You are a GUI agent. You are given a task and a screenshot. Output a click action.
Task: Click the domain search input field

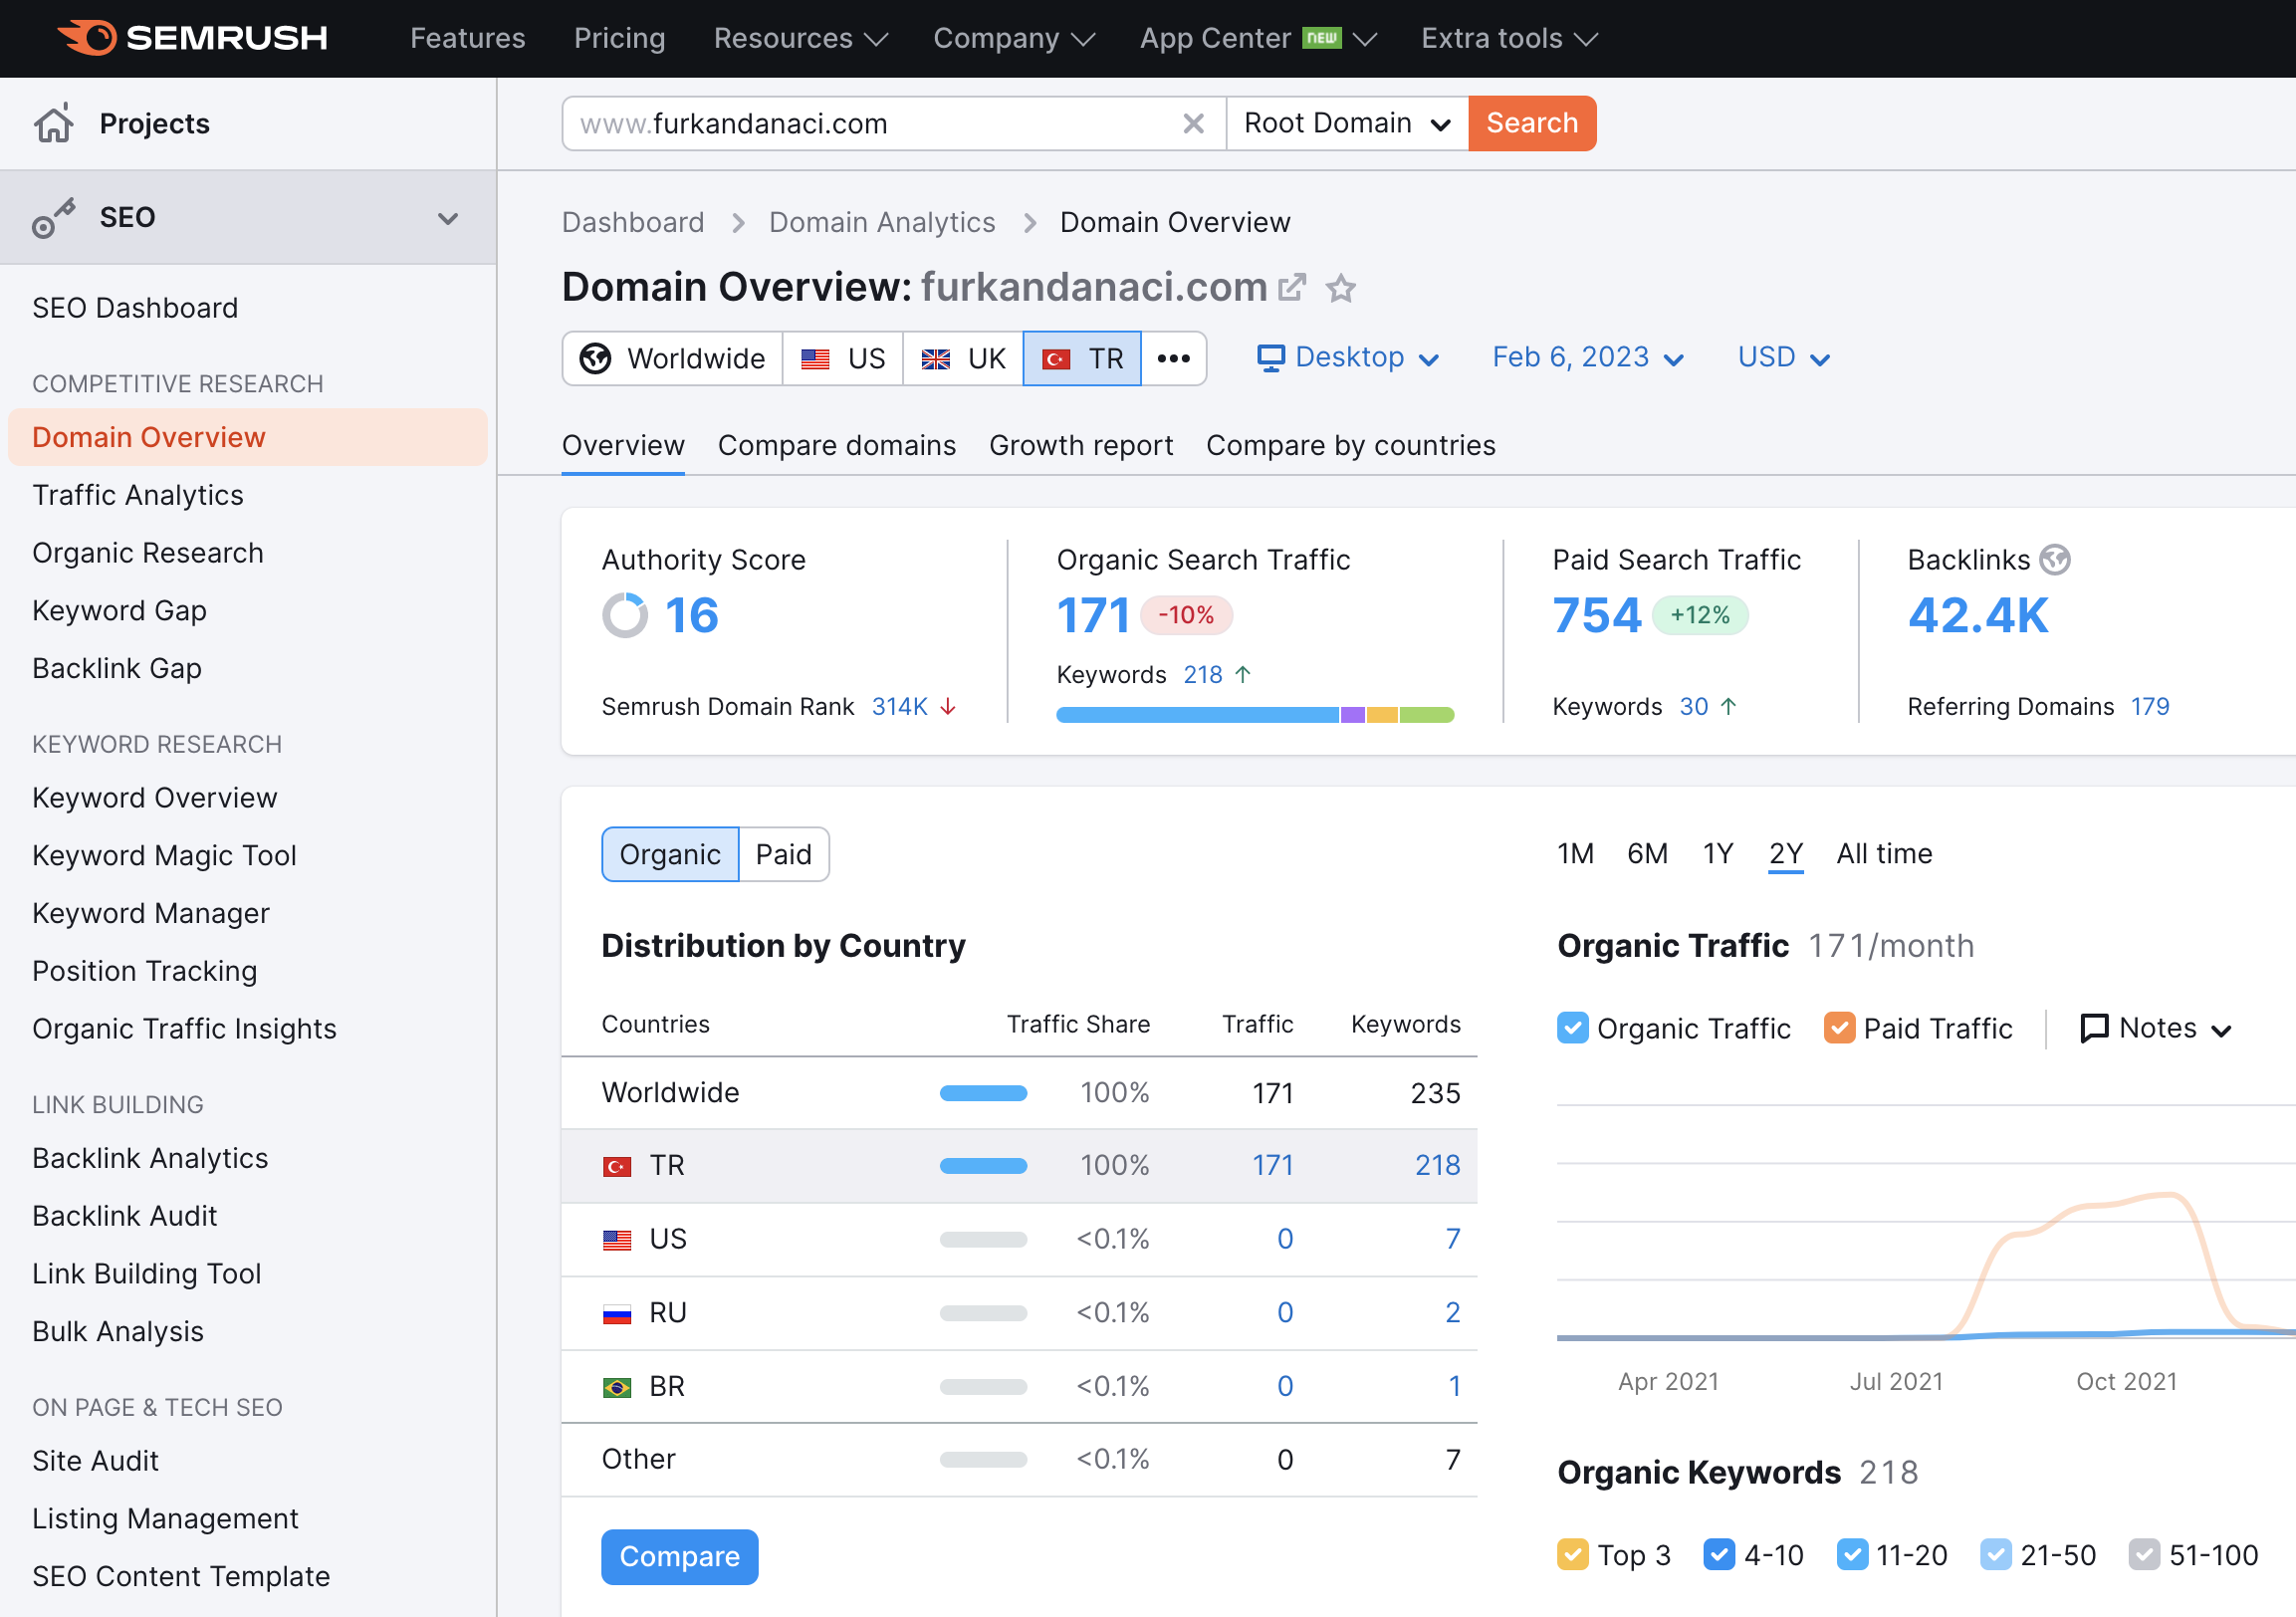tap(871, 122)
